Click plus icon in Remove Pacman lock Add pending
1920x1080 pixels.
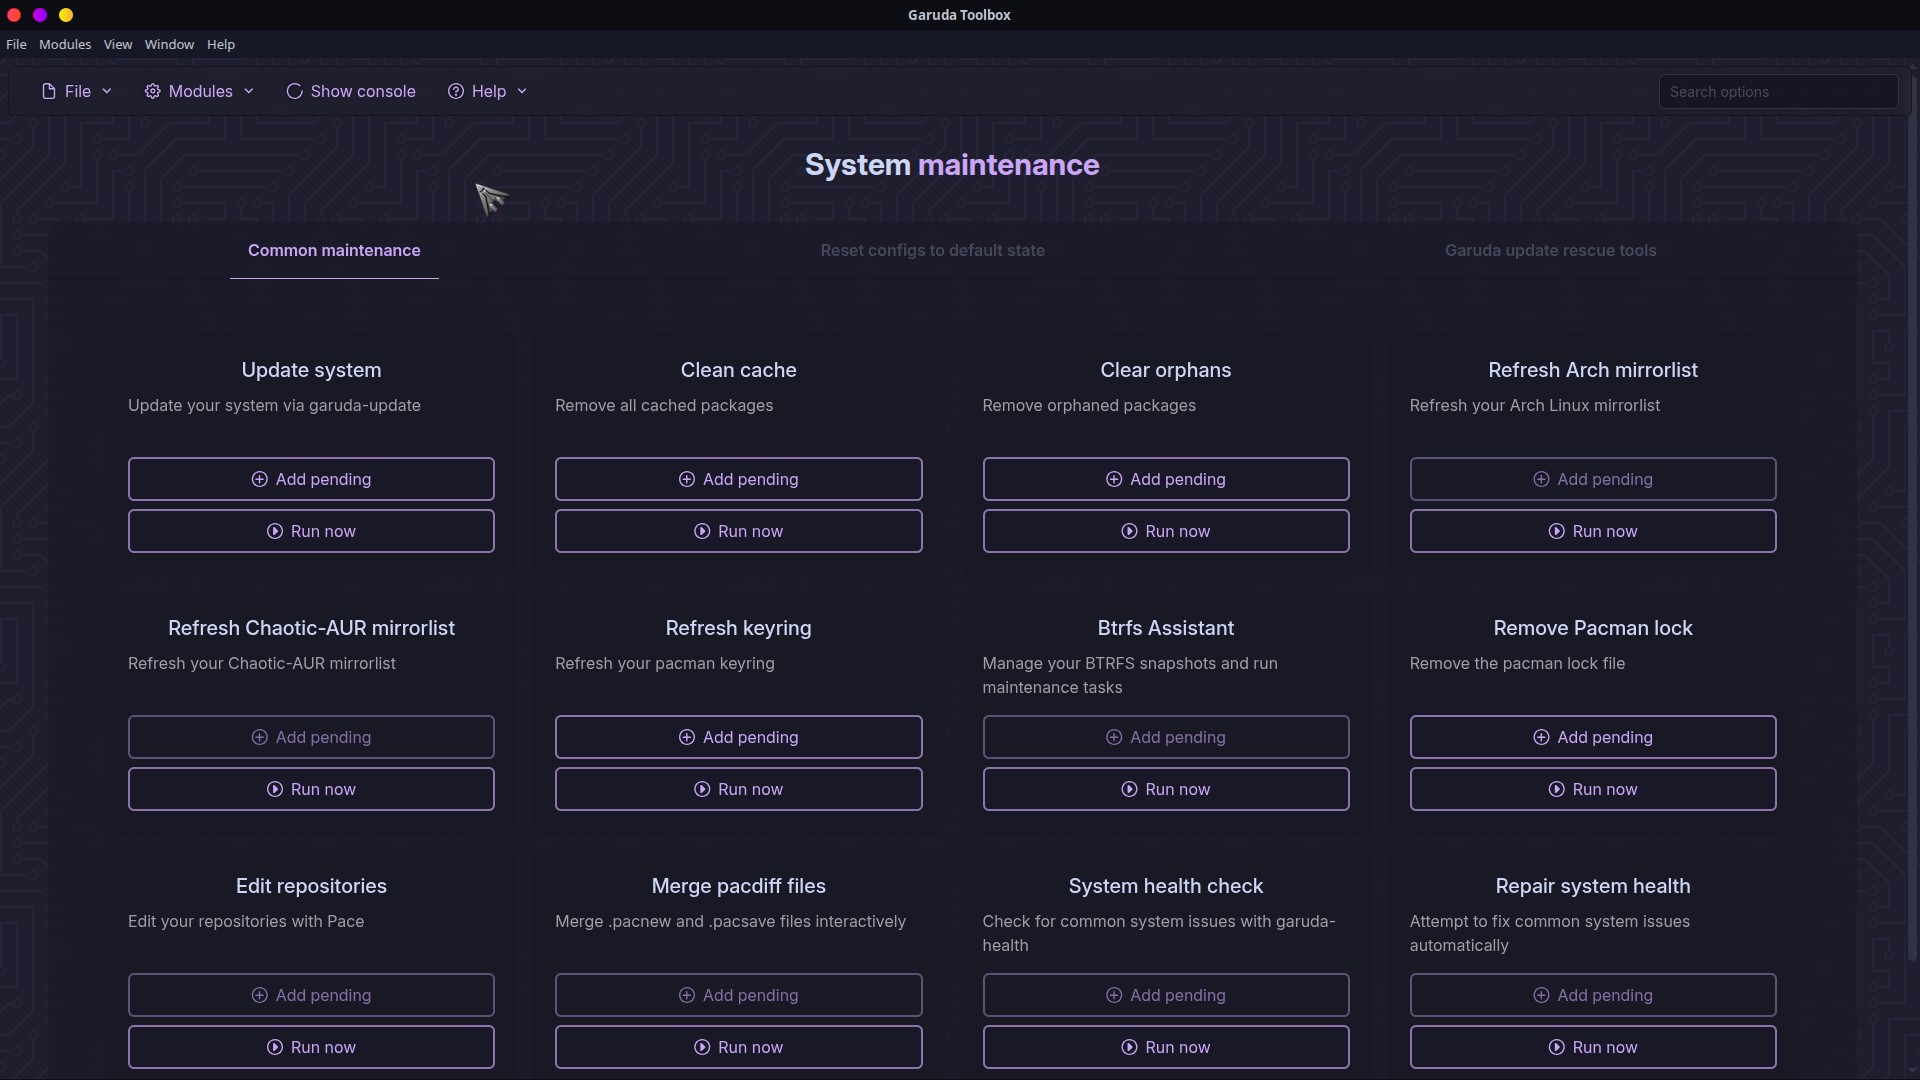[x=1541, y=737]
